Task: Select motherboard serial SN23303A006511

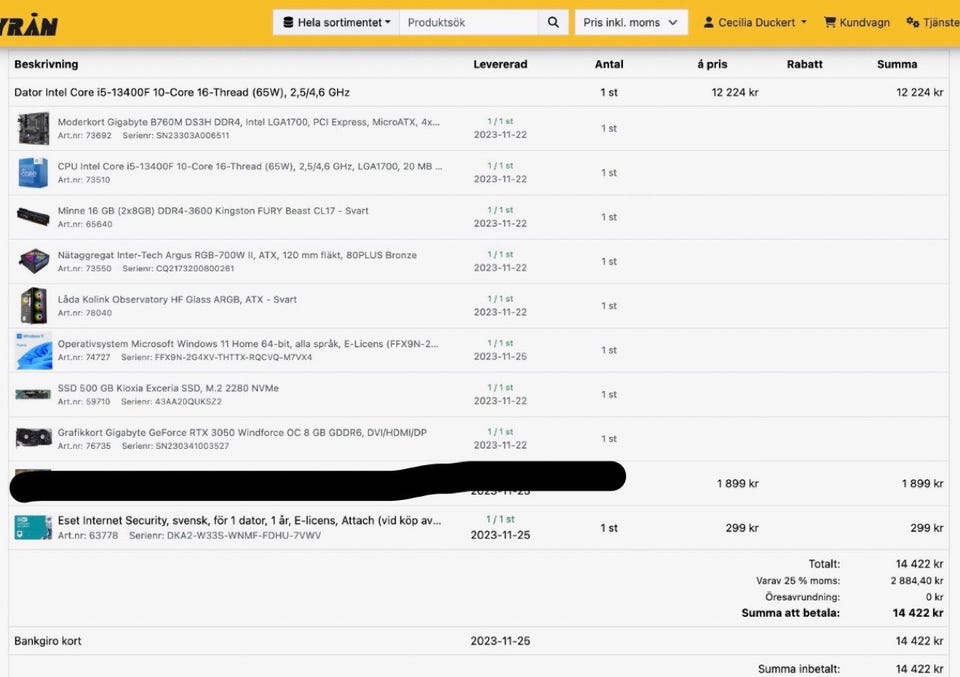Action: point(192,135)
